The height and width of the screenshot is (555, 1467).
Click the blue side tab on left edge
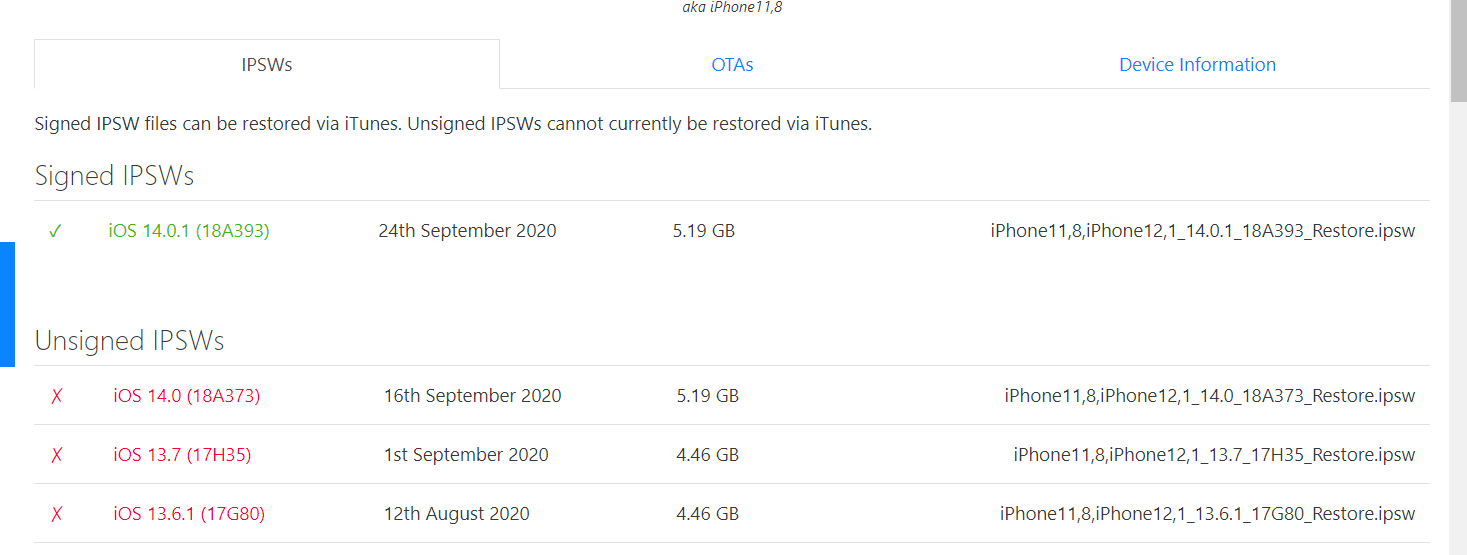[7, 304]
